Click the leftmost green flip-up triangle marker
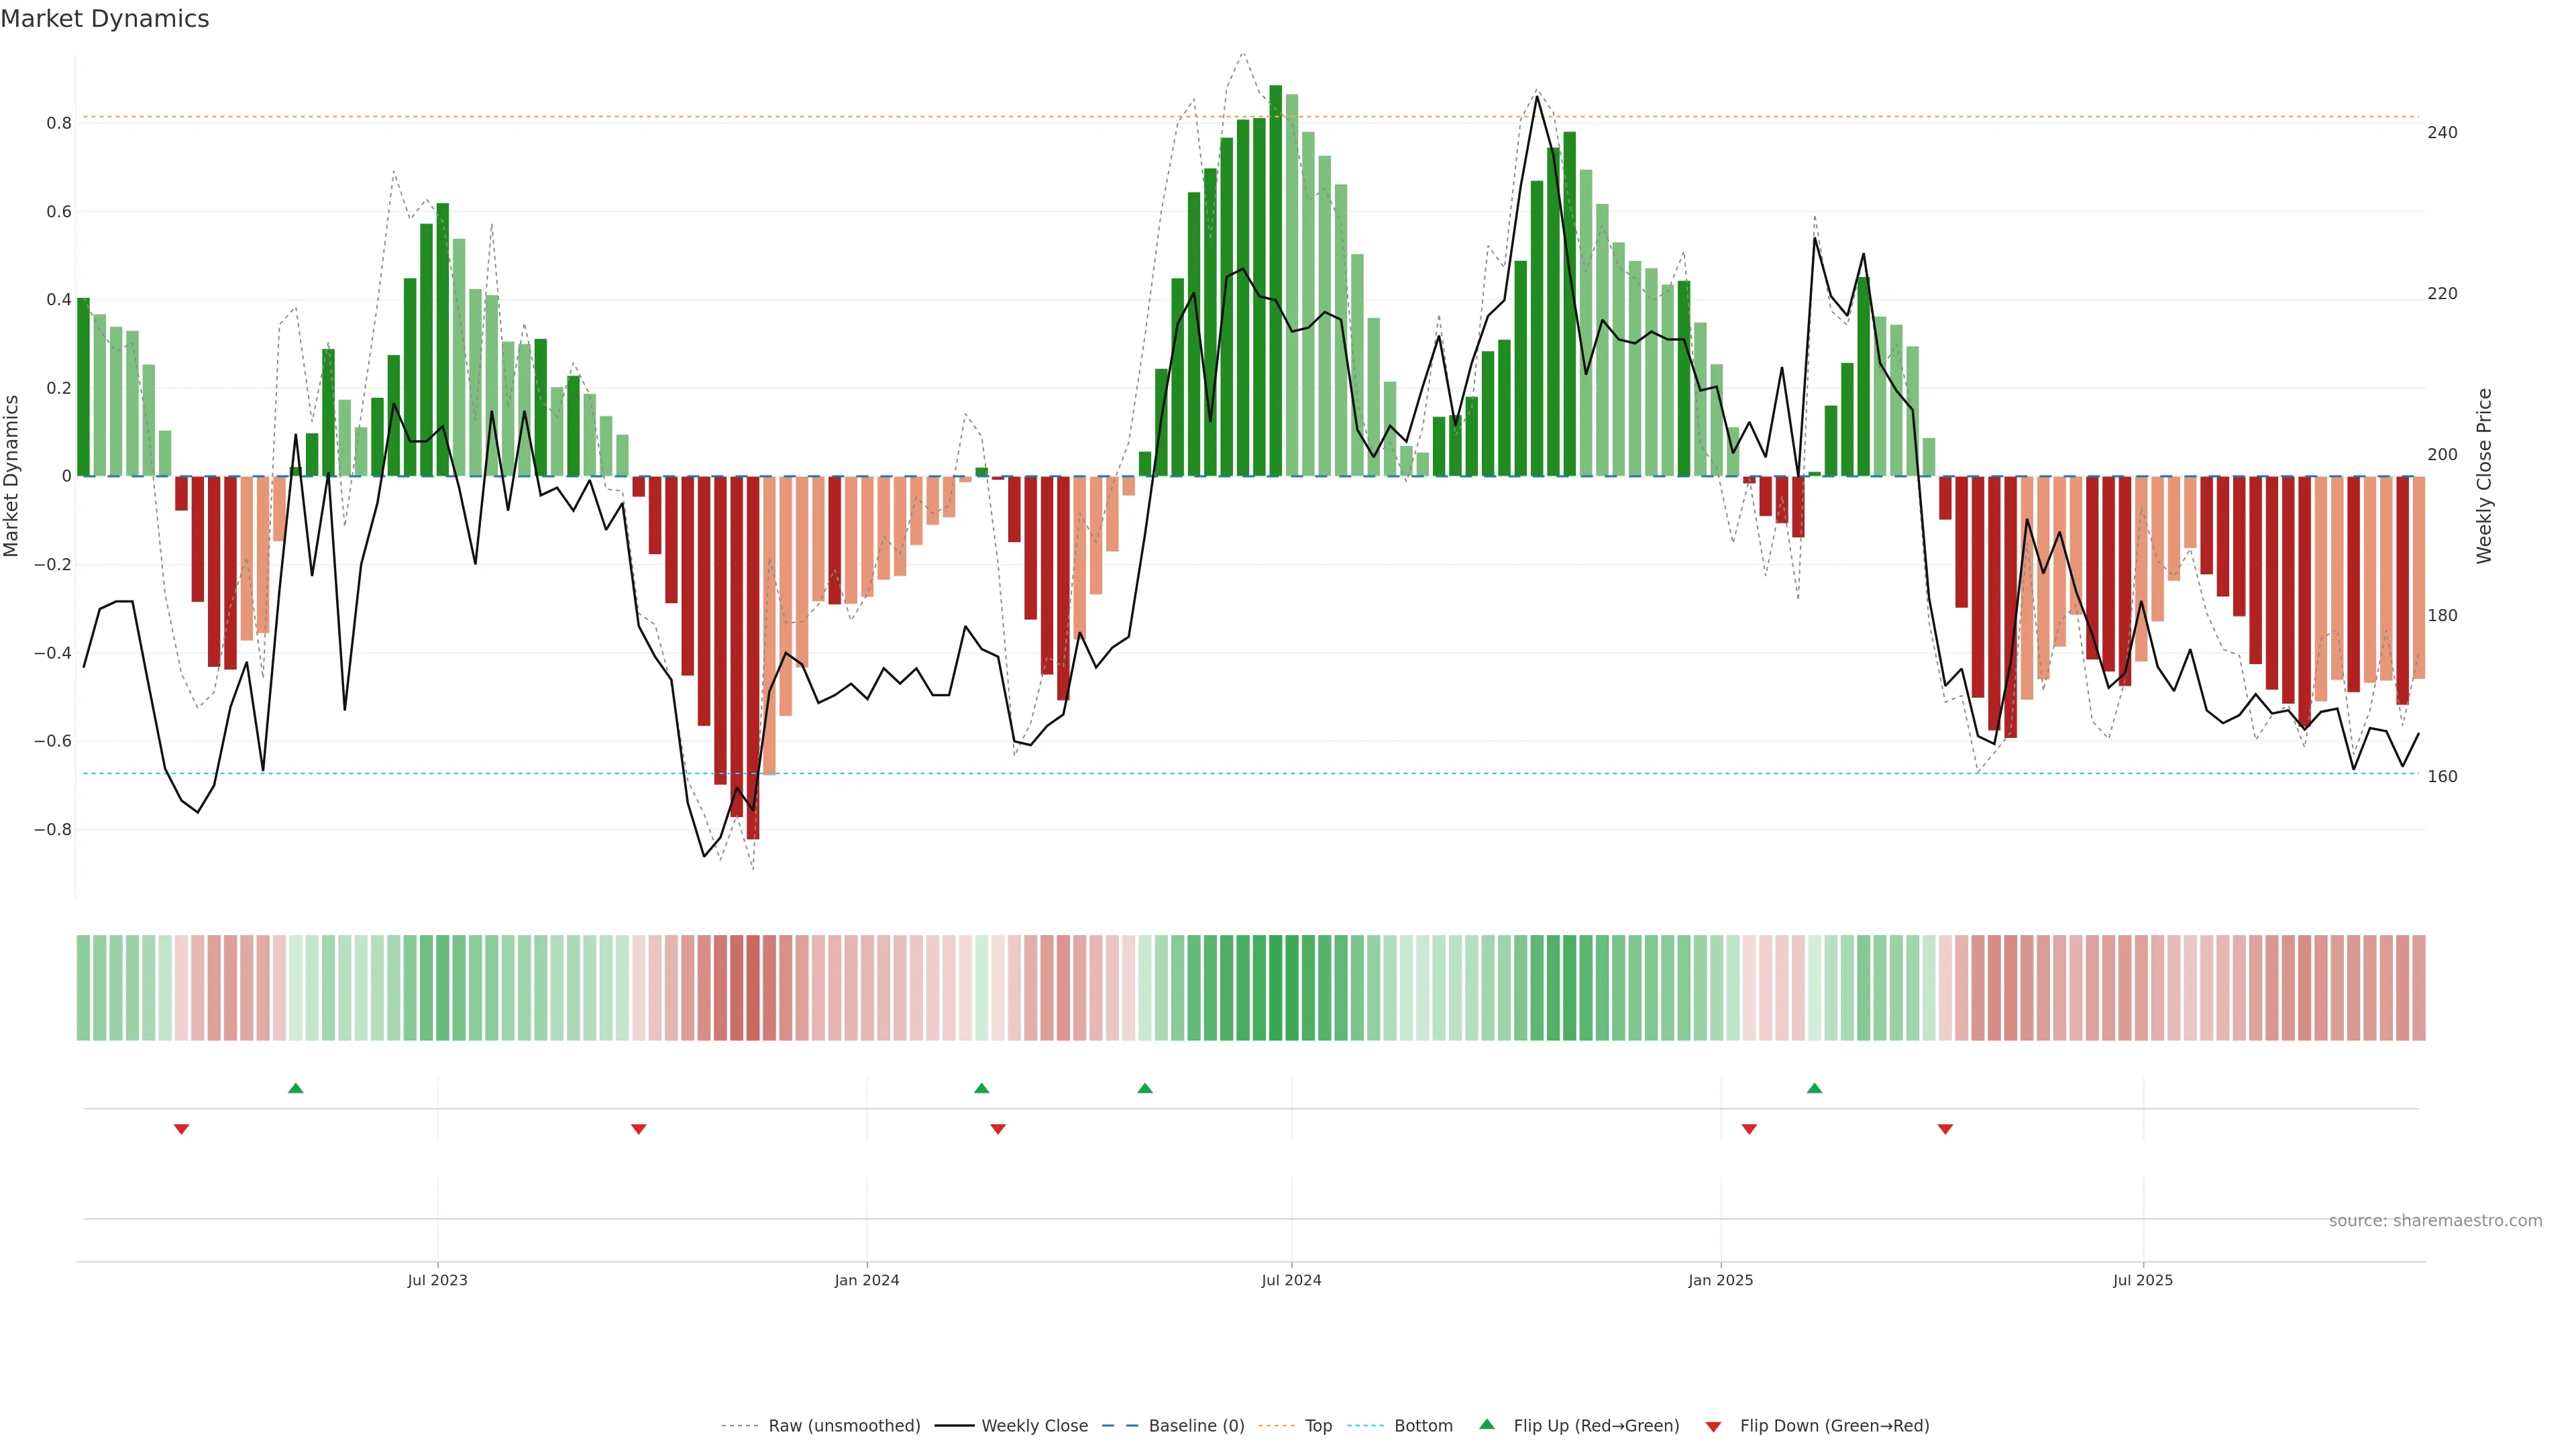 point(295,1088)
